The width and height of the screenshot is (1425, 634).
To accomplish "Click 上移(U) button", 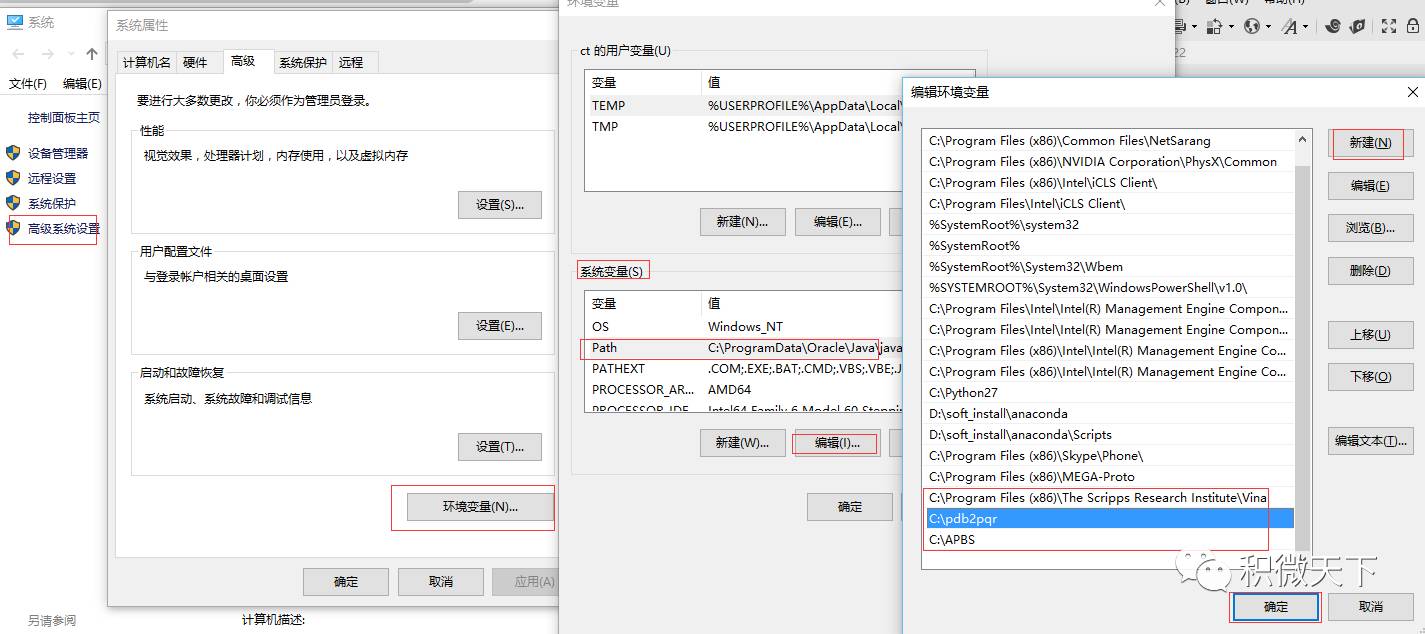I will [x=1370, y=335].
